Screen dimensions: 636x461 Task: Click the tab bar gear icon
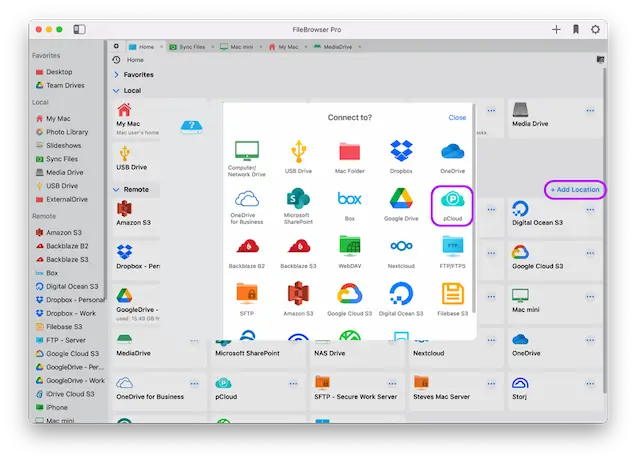pyautogui.click(x=116, y=46)
